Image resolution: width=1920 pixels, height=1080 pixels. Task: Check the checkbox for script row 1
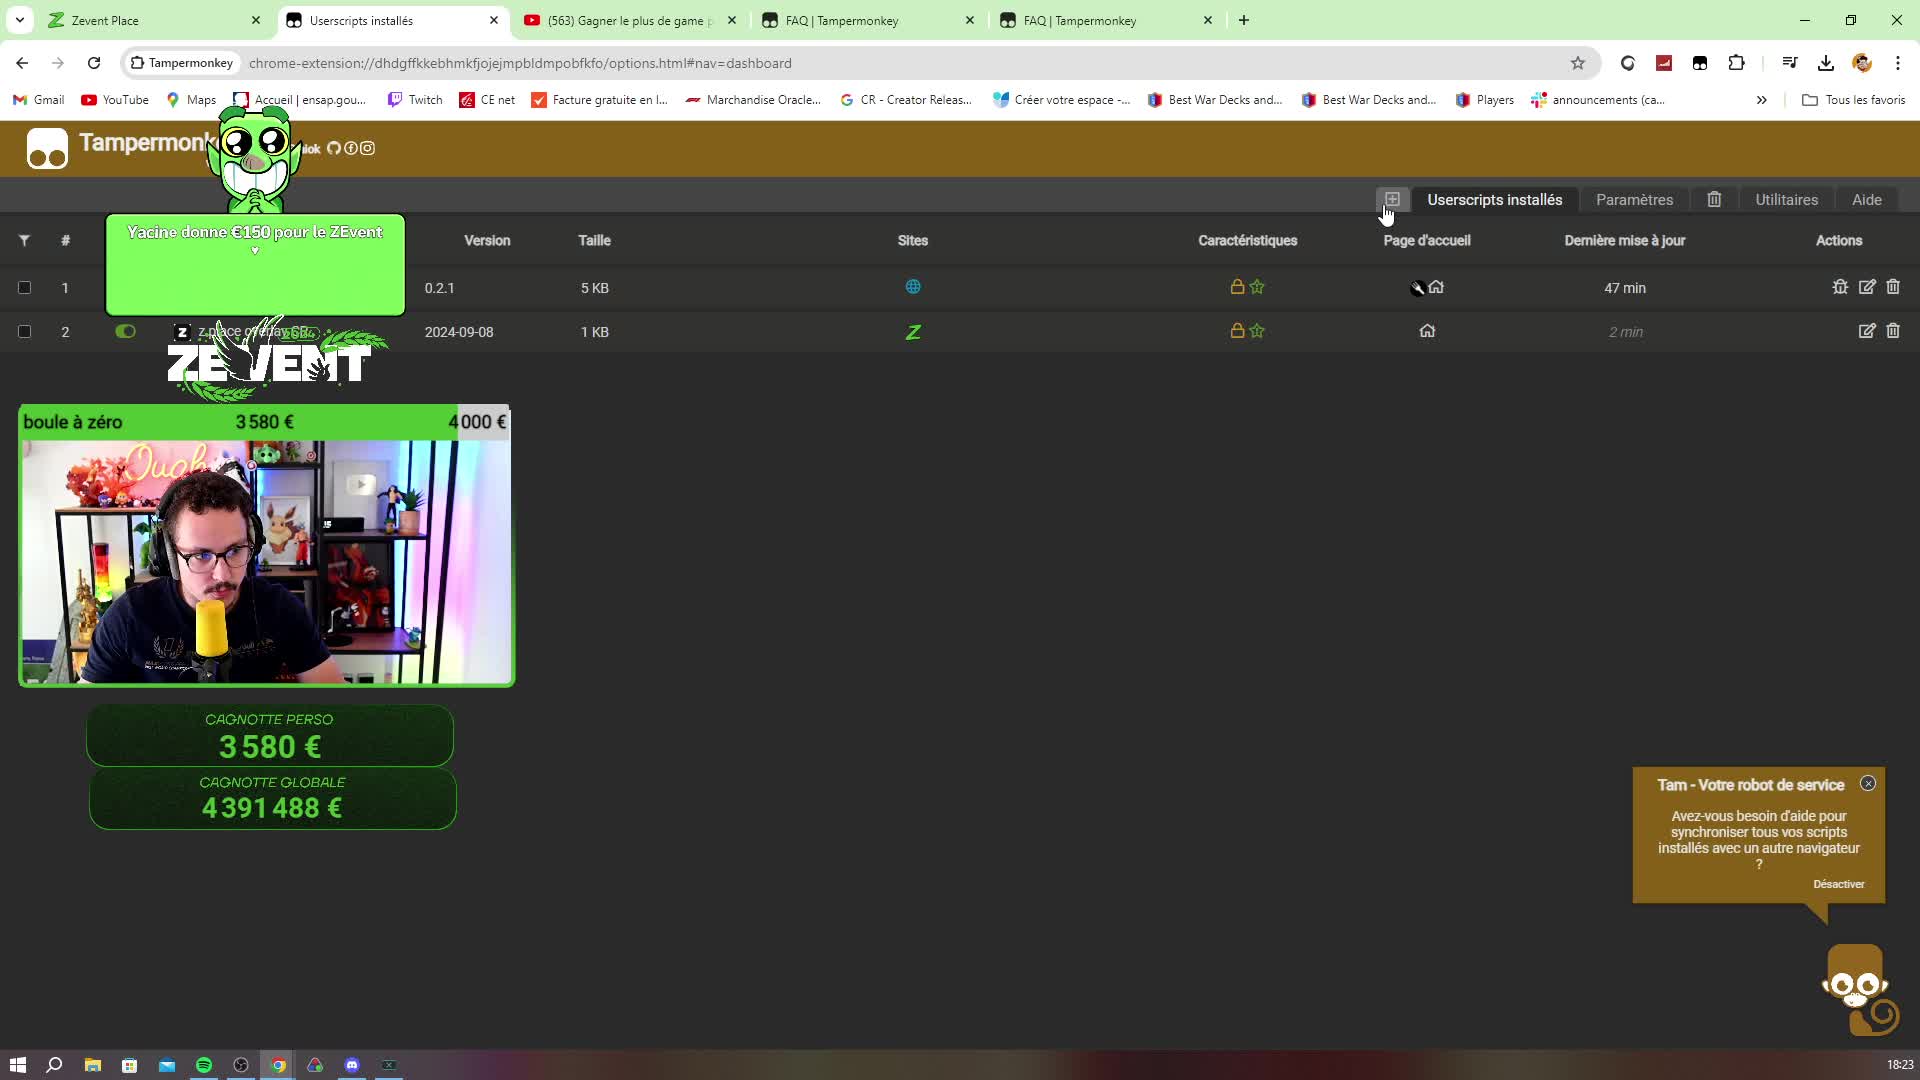[x=24, y=288]
